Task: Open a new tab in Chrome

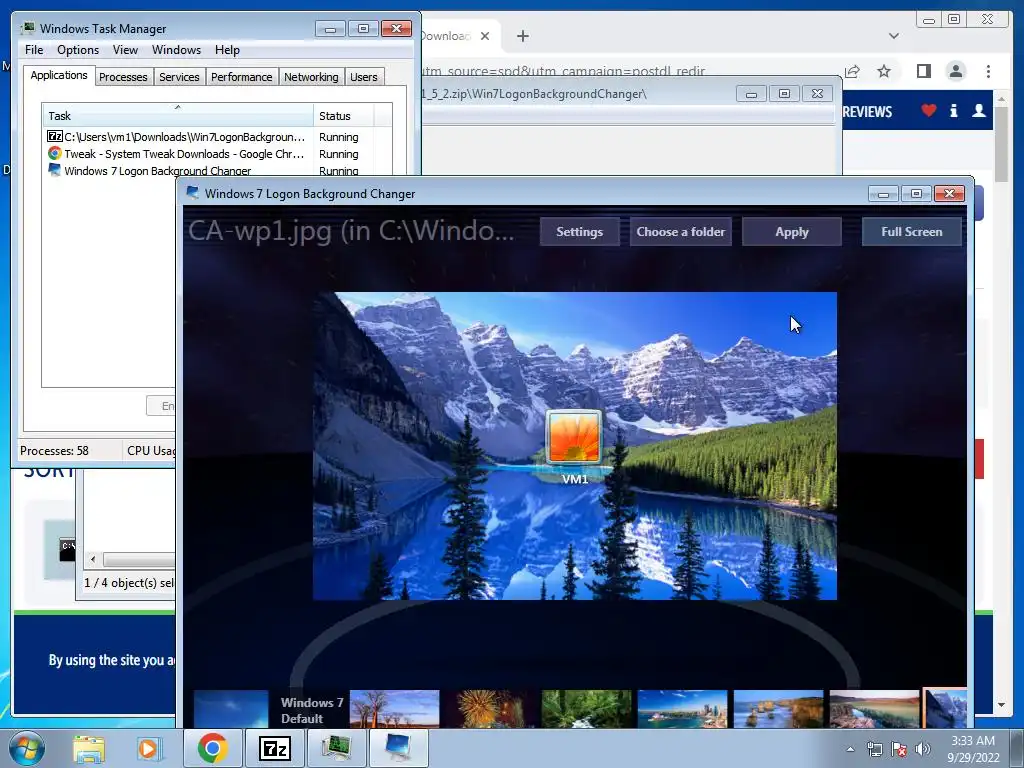Action: coord(522,36)
